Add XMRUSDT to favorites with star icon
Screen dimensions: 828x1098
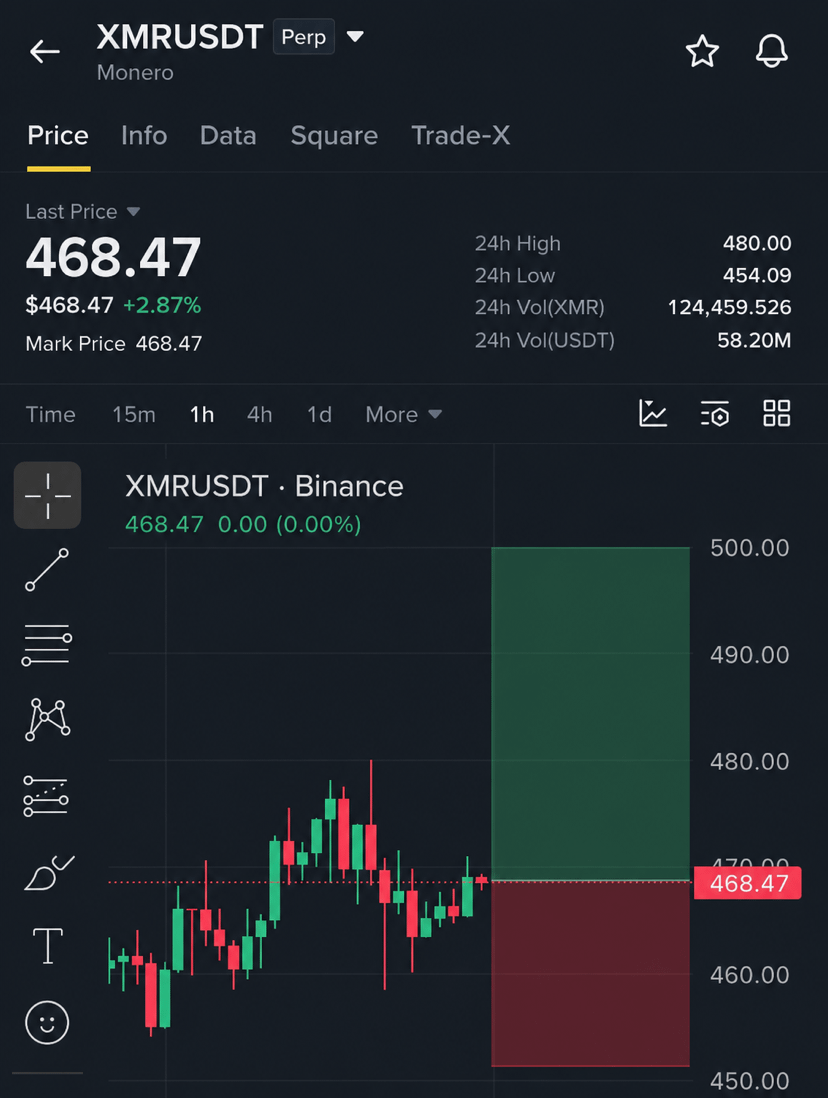coord(702,52)
